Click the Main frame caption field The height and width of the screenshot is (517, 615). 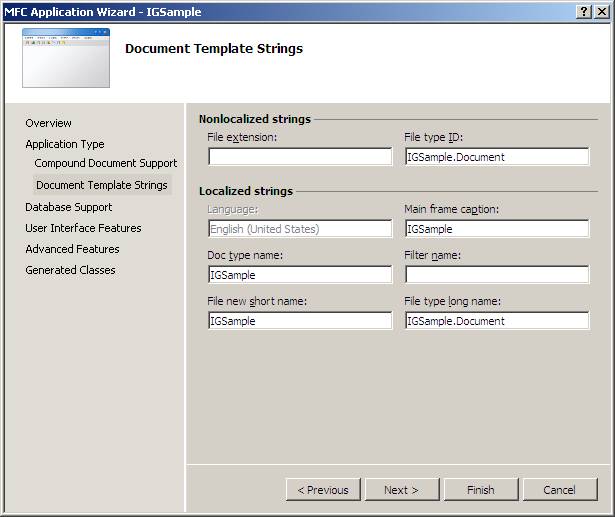pyautogui.click(x=496, y=229)
